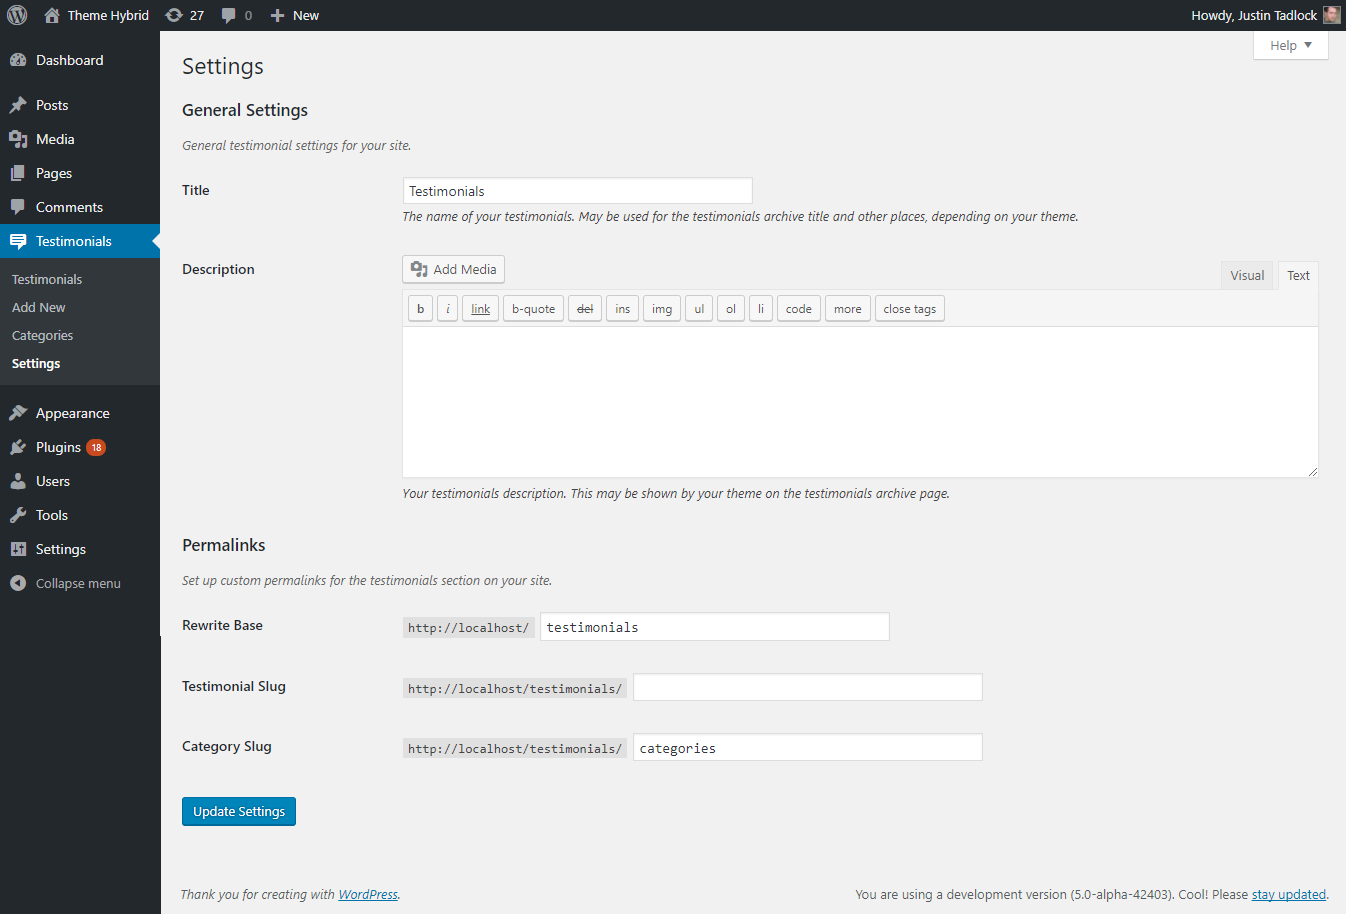Click the Category Slug input field

[808, 747]
